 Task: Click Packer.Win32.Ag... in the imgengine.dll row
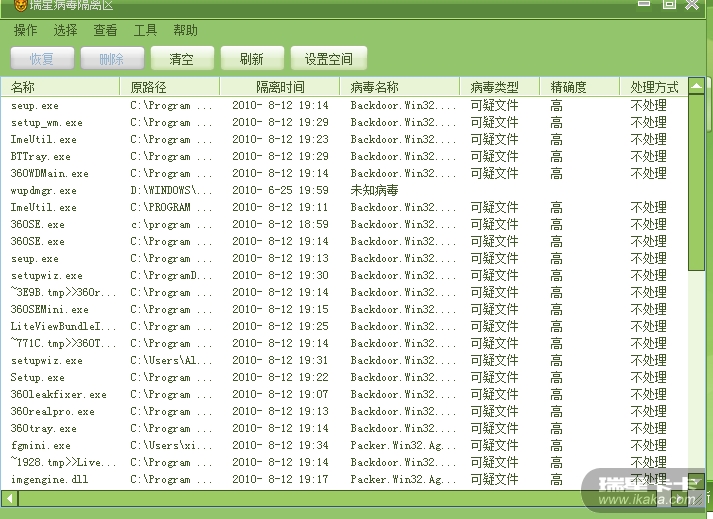pyautogui.click(x=403, y=479)
